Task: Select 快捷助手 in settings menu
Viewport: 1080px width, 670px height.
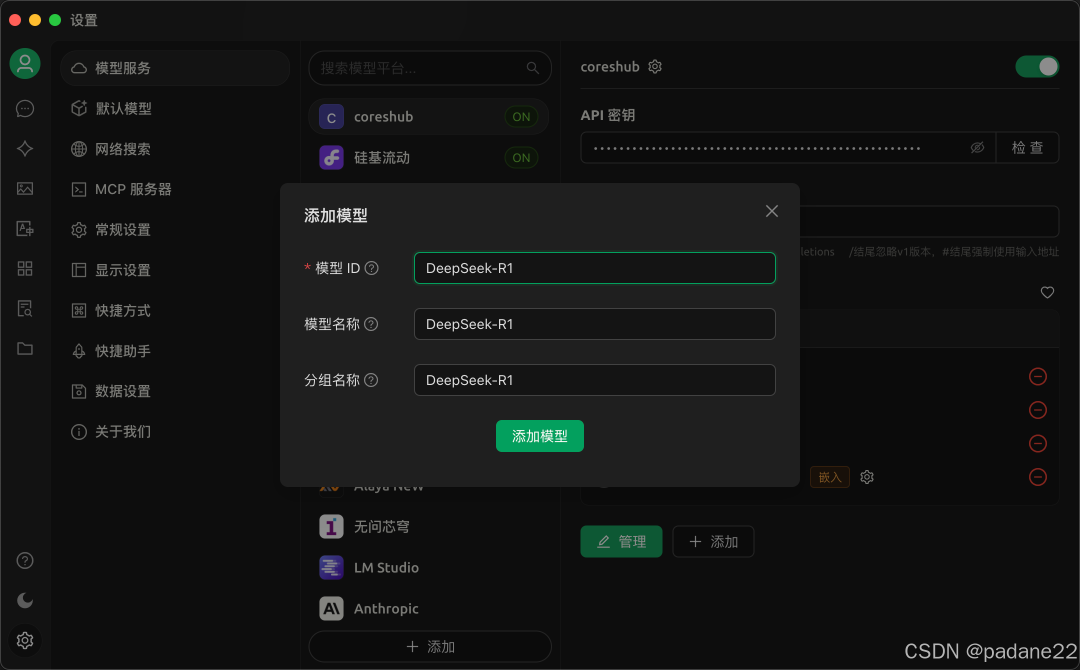Action: coord(175,351)
